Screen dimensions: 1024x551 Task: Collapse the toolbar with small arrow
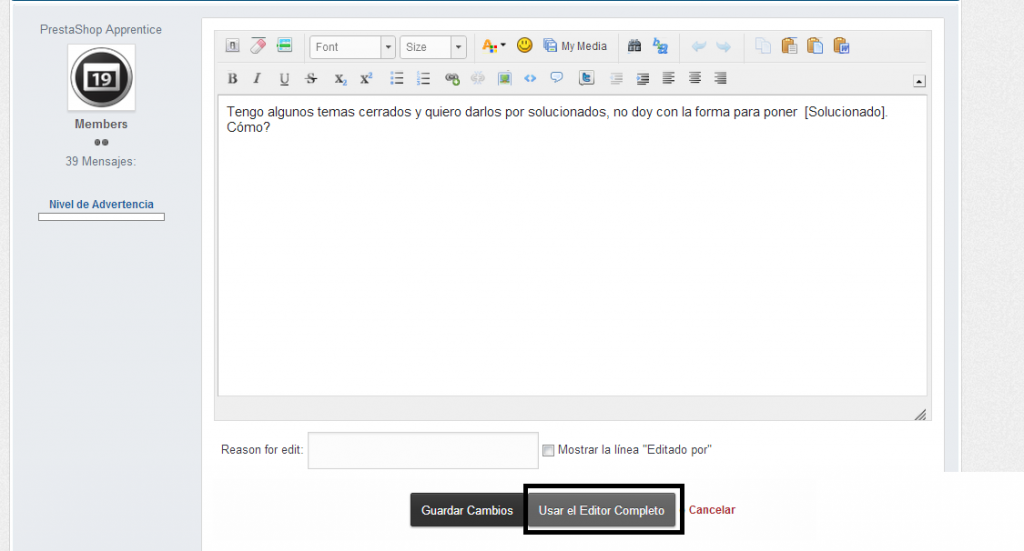(x=919, y=81)
